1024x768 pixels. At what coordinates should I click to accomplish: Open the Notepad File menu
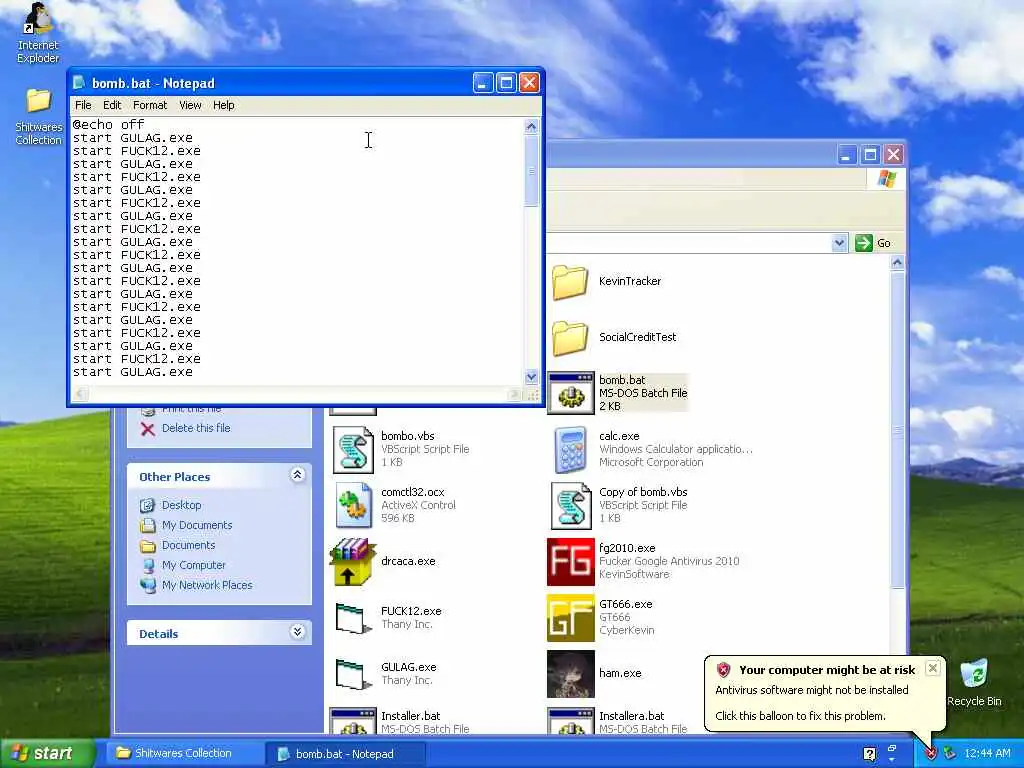click(83, 105)
